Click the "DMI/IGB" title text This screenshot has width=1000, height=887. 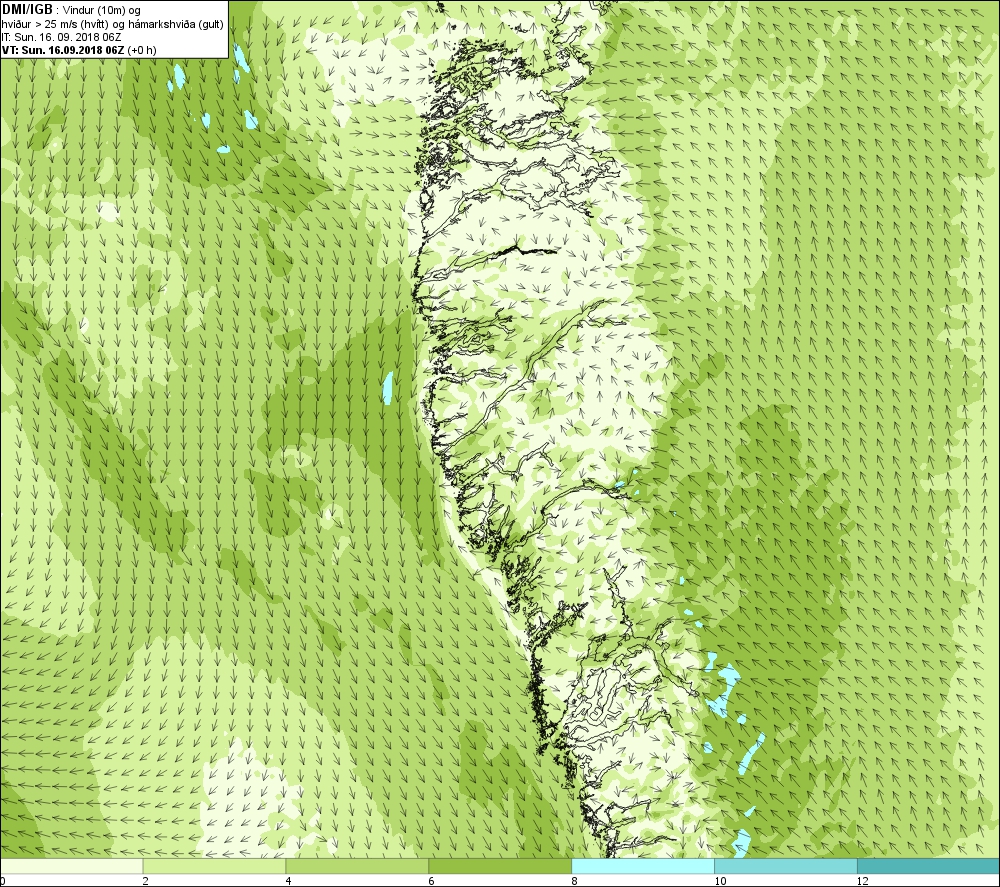tap(27, 10)
